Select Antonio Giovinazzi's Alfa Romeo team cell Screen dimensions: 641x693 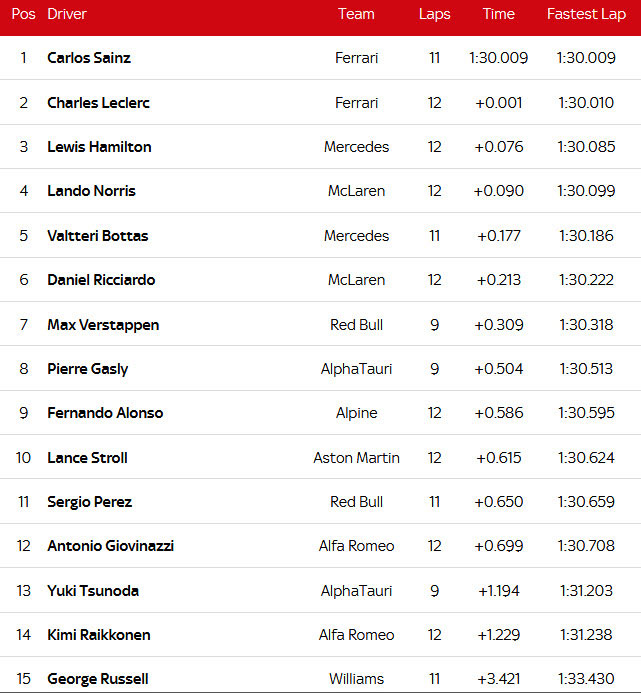(356, 546)
